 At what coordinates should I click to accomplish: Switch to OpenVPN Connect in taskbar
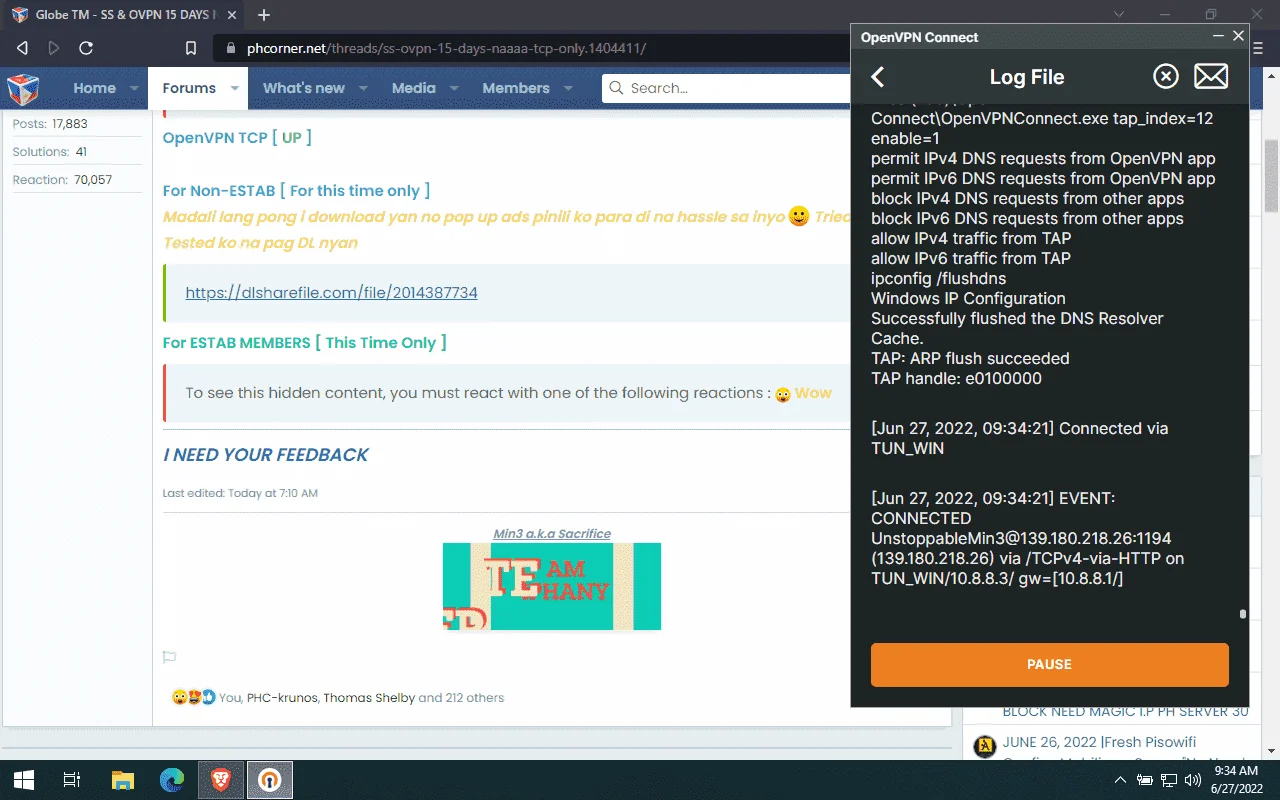tap(270, 780)
